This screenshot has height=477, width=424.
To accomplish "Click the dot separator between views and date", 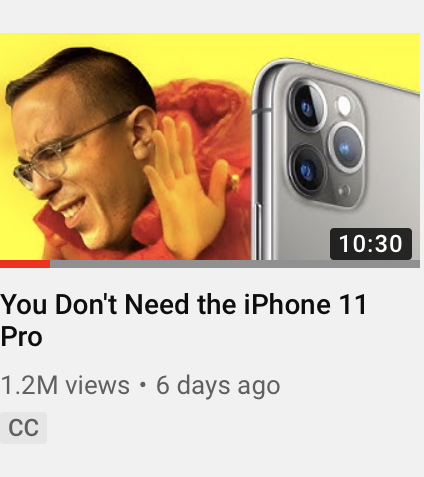I will coord(143,385).
